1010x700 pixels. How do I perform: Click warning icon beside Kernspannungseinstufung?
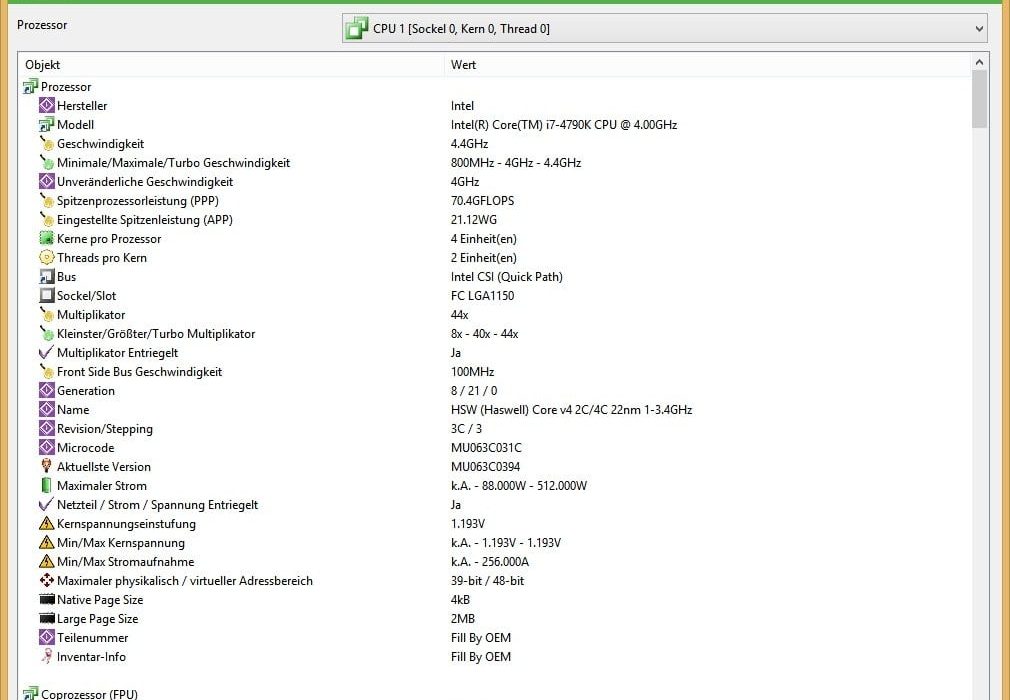(x=46, y=523)
